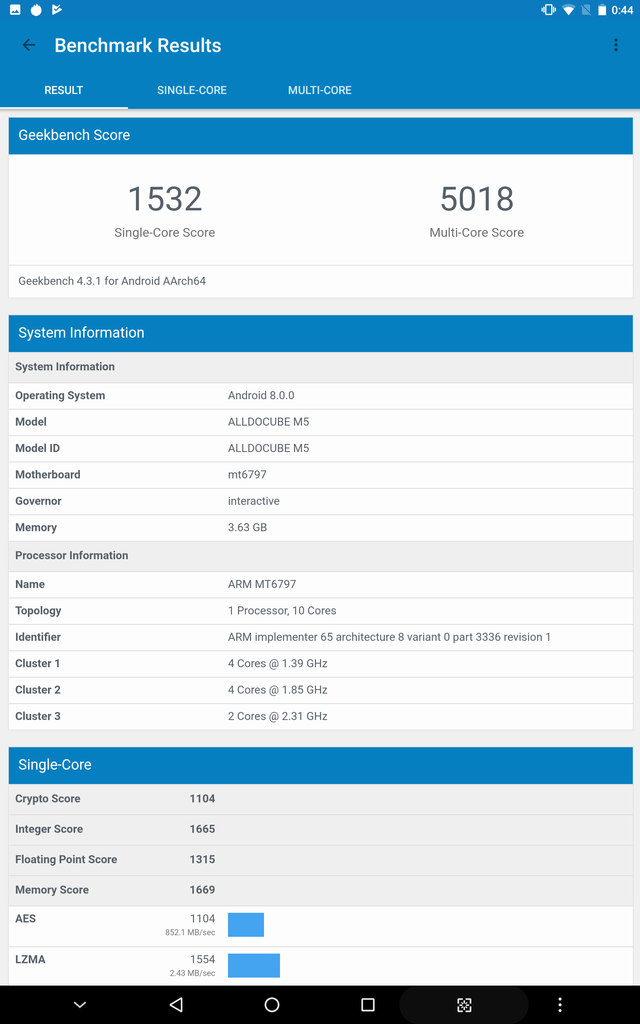Tap the Wi-Fi icon in status bar
Screen dimensions: 640x1024
(568, 10)
